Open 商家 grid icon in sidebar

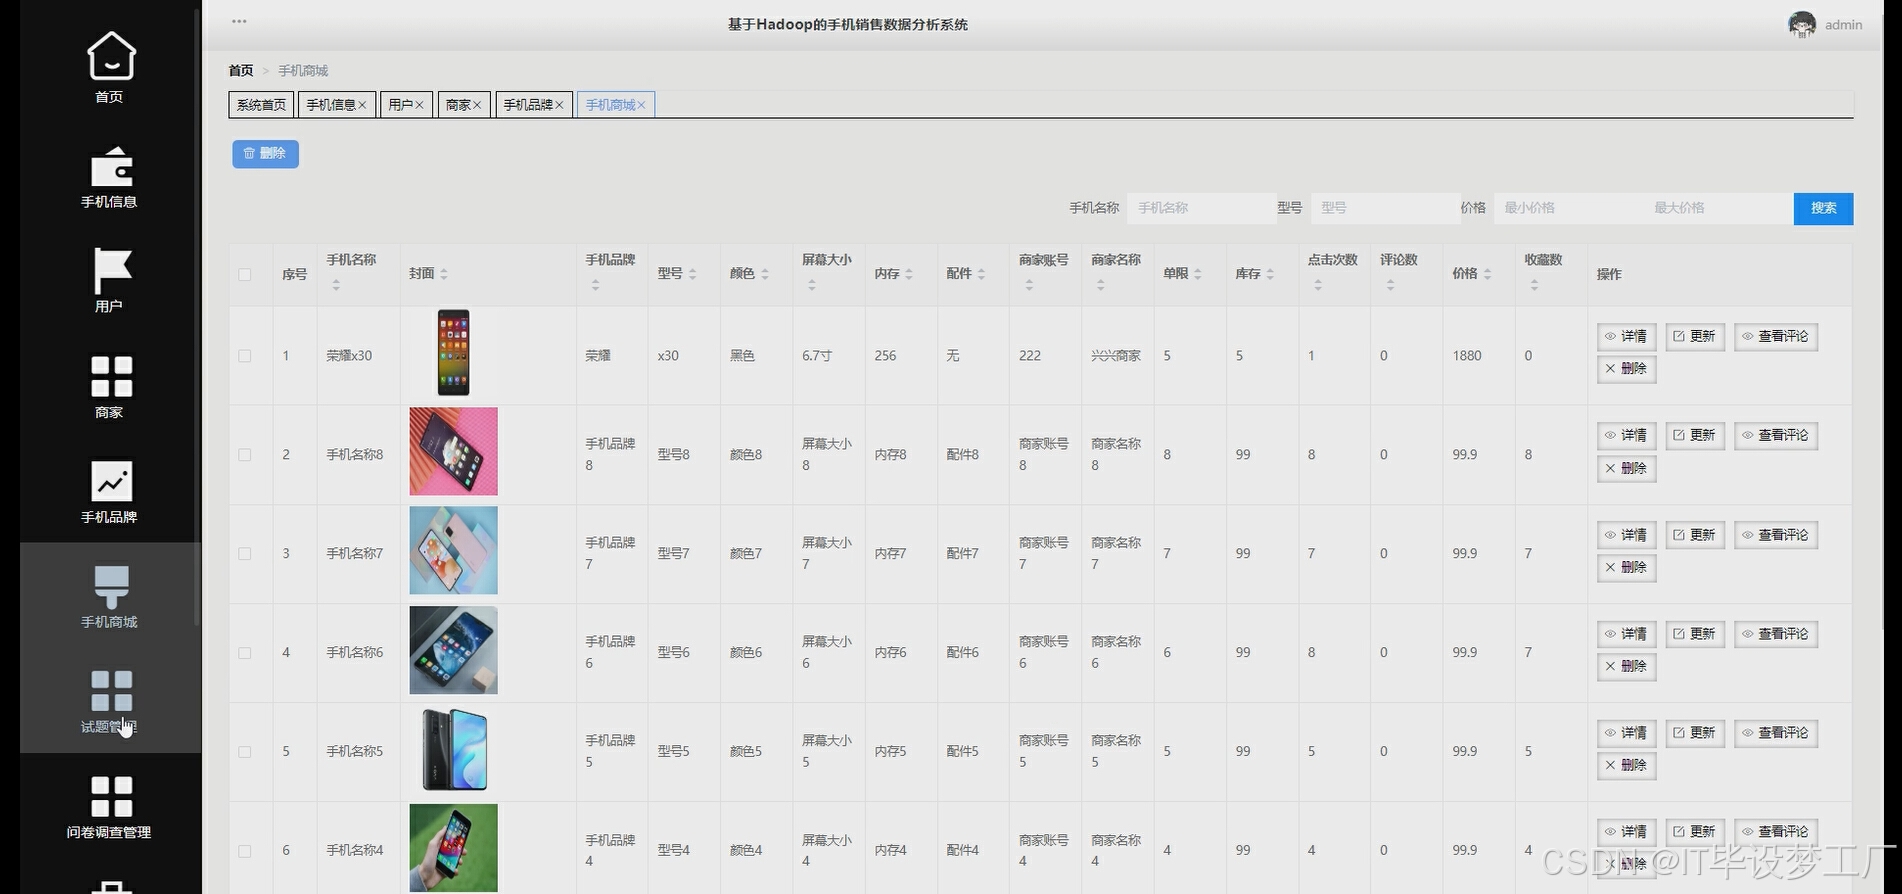[111, 377]
